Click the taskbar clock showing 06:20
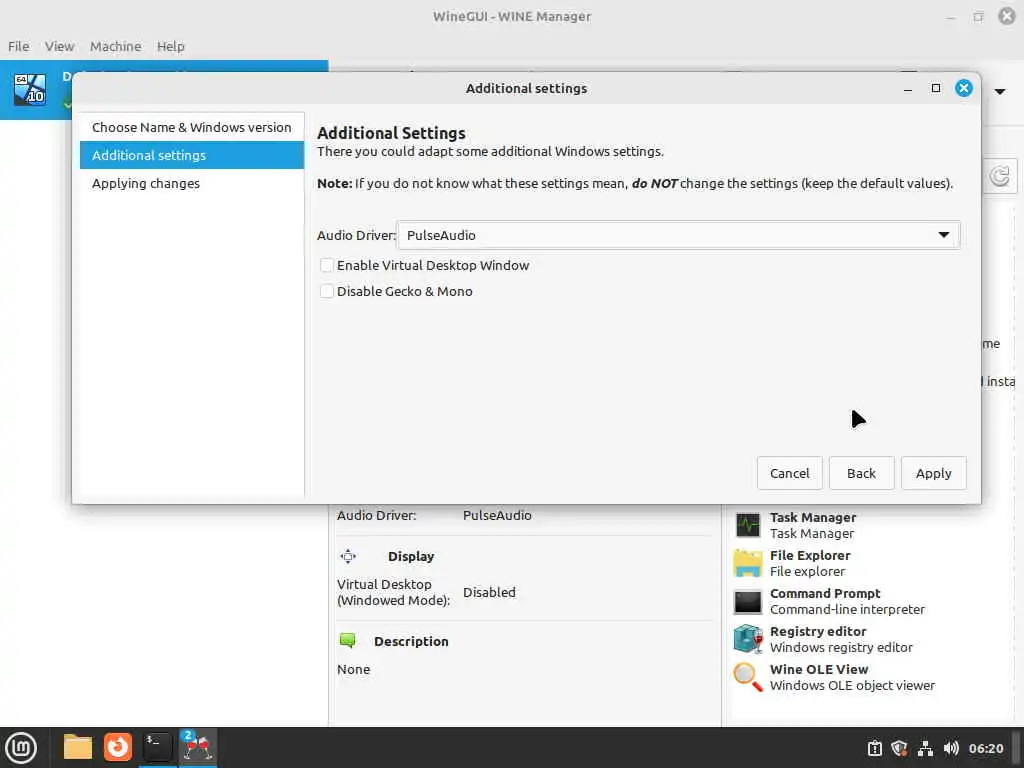The width and height of the screenshot is (1024, 768). point(985,748)
